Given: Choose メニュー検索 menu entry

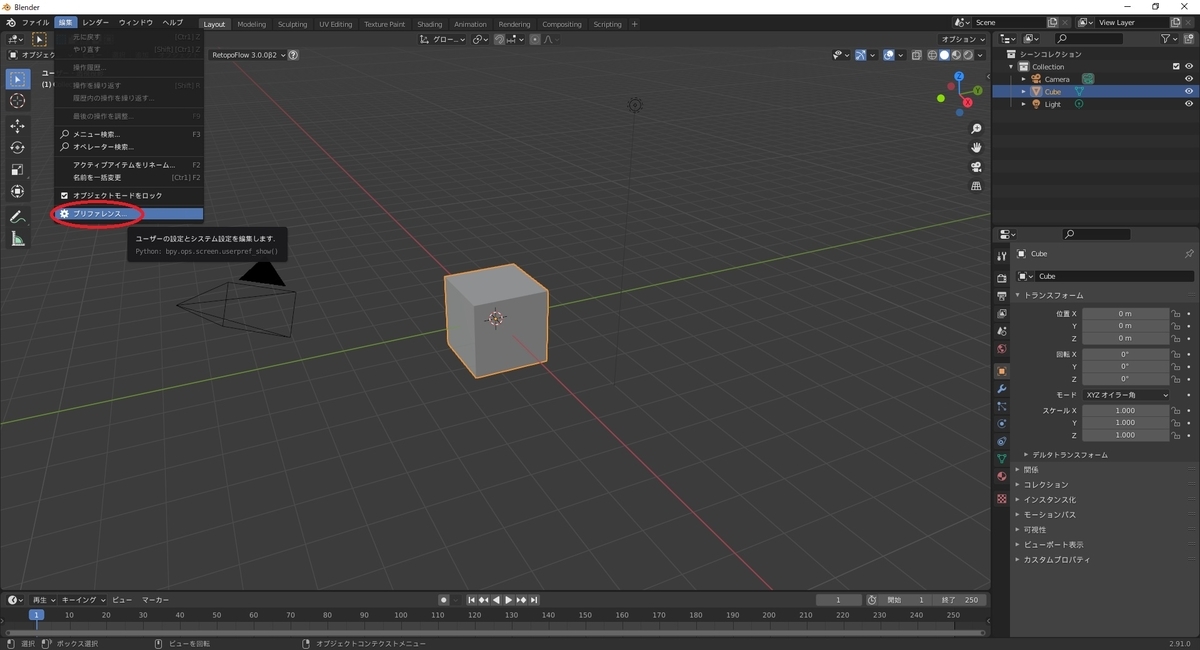Looking at the screenshot, I should pos(130,134).
